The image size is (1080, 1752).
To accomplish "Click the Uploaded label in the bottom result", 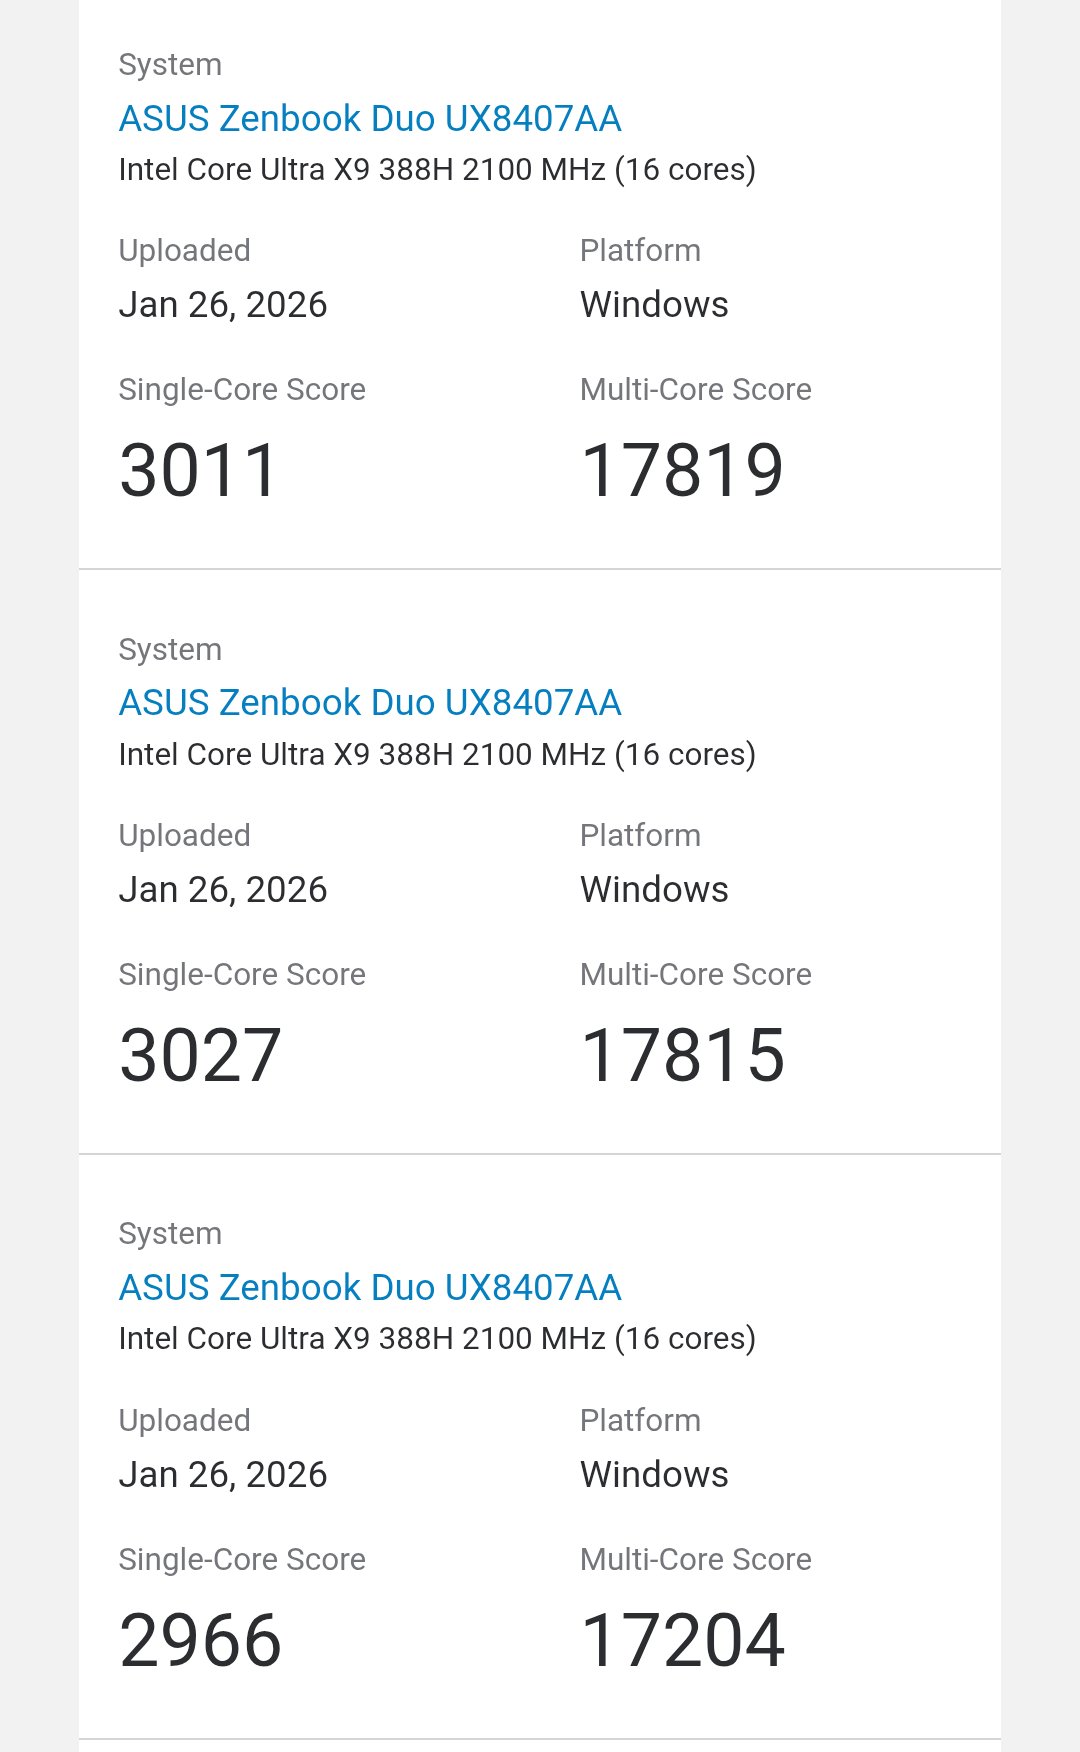I will point(185,1421).
